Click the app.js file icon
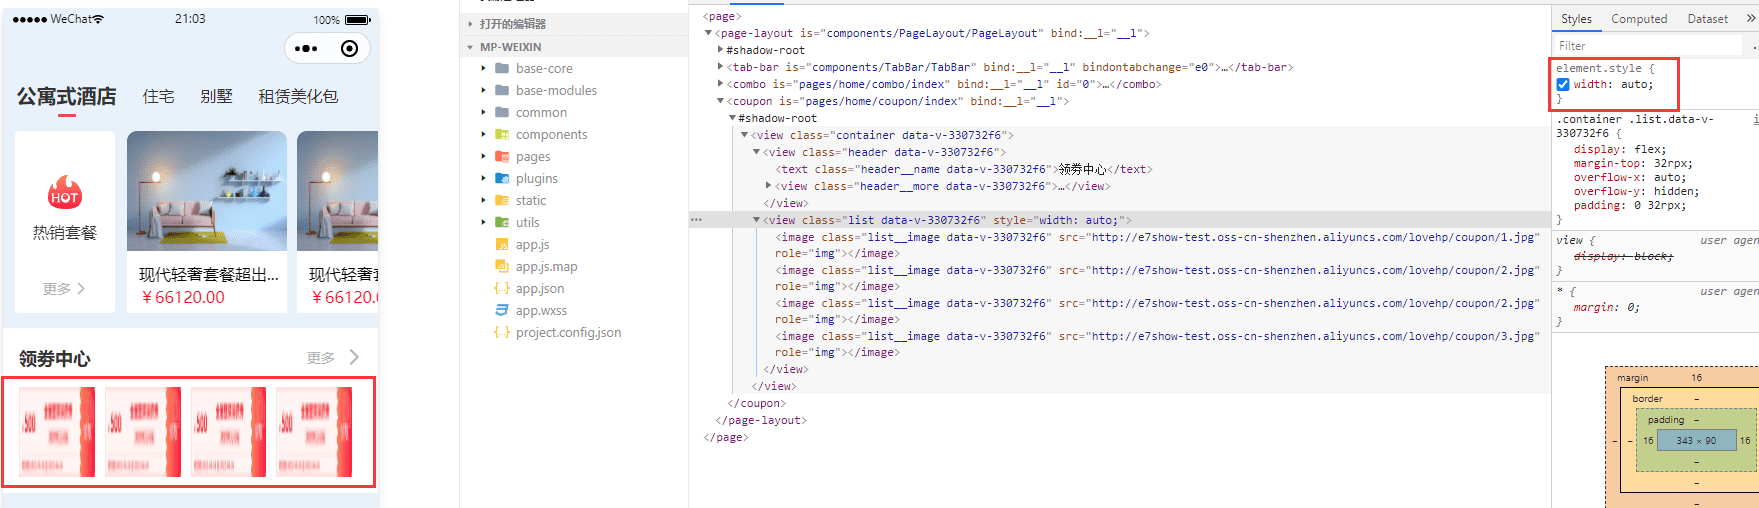Viewport: 1759px width, 508px height. (x=502, y=244)
